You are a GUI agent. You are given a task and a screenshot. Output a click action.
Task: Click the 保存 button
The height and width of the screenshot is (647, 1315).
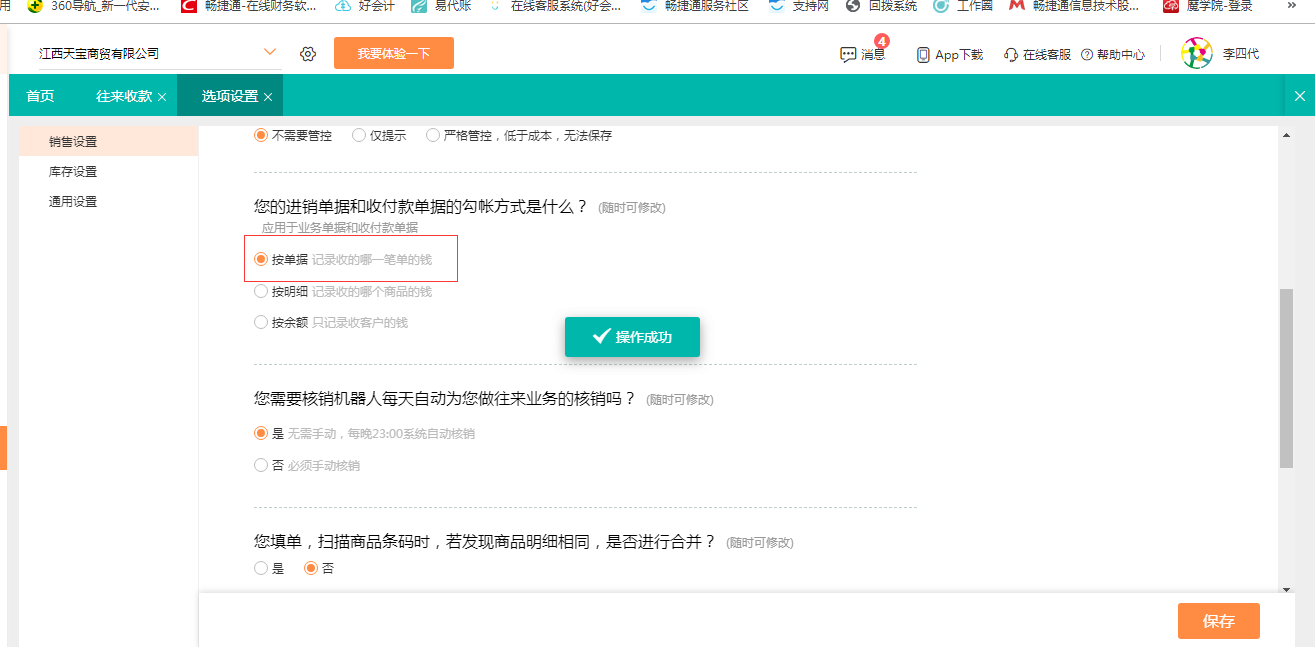[1218, 621]
